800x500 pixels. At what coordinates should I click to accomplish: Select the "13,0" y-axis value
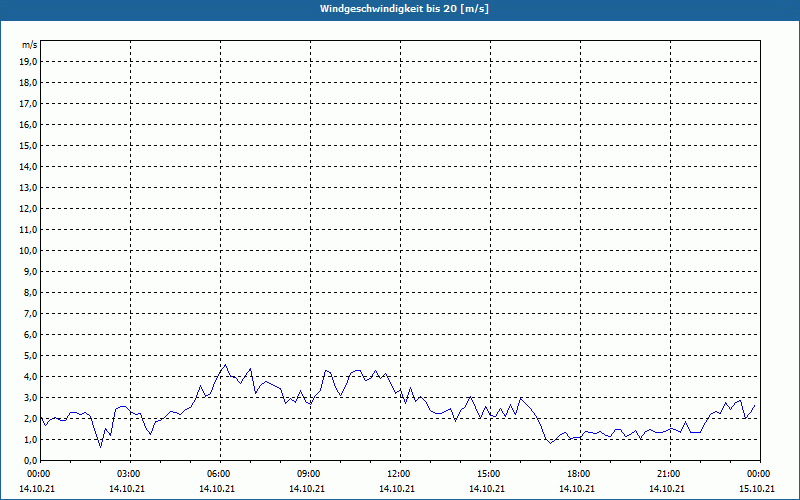28,188
